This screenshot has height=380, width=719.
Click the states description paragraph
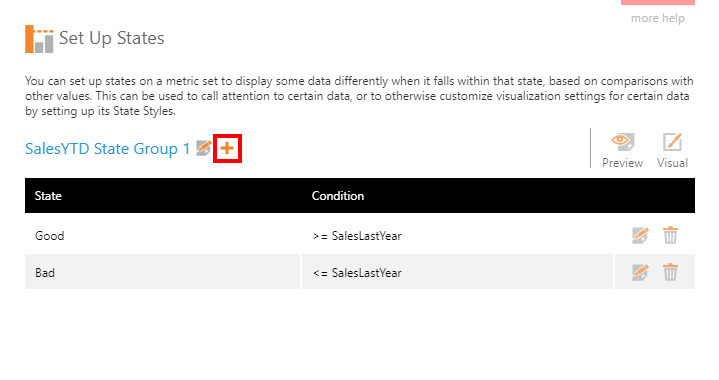(359, 96)
